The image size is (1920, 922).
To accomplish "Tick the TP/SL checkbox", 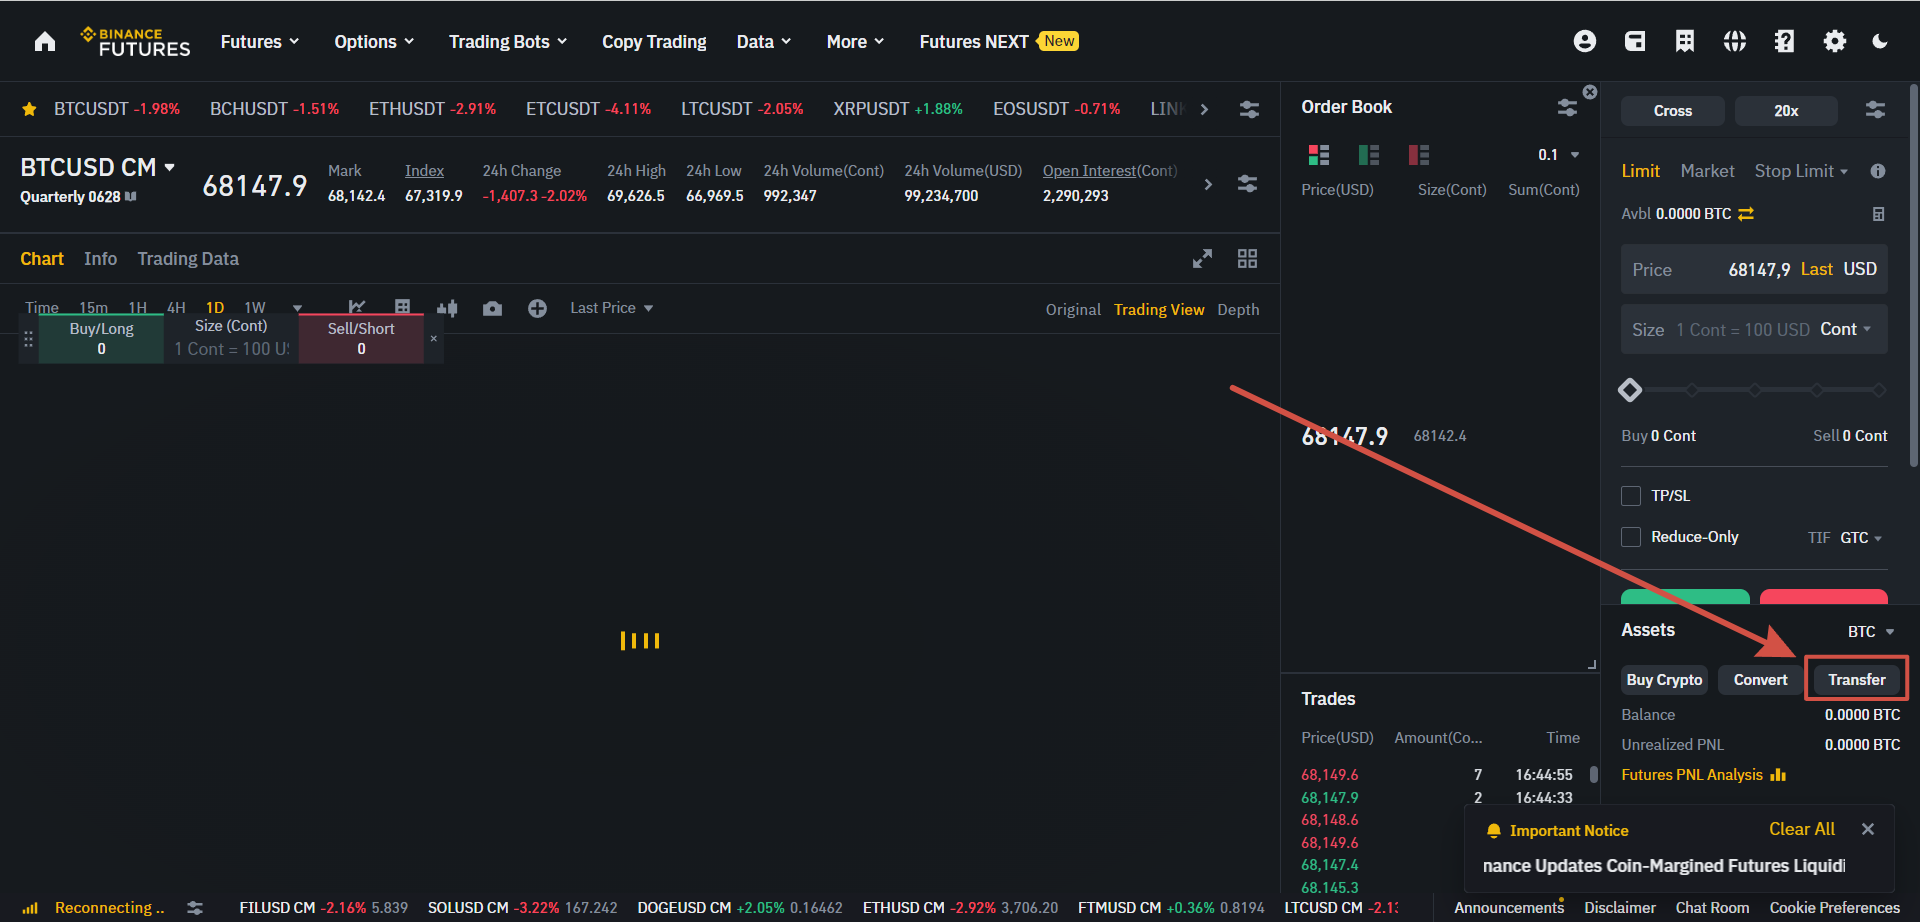I will coord(1631,496).
